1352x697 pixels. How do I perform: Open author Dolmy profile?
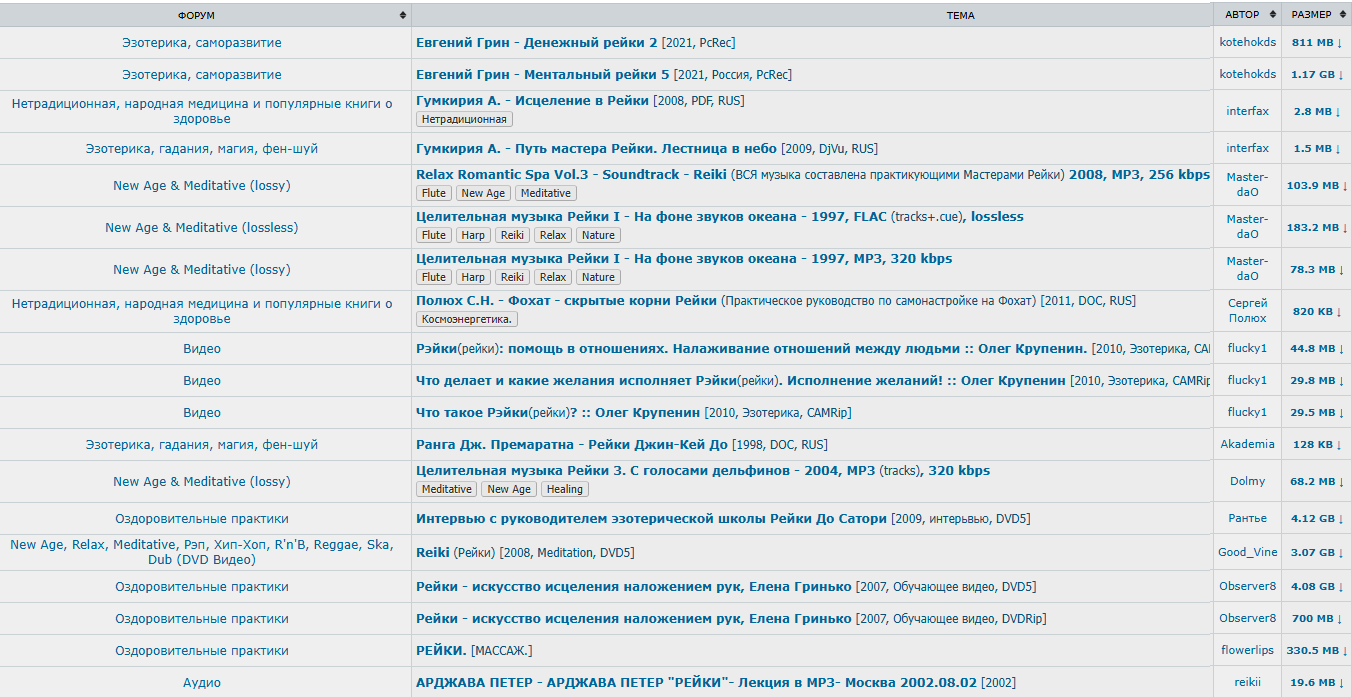pos(1247,482)
